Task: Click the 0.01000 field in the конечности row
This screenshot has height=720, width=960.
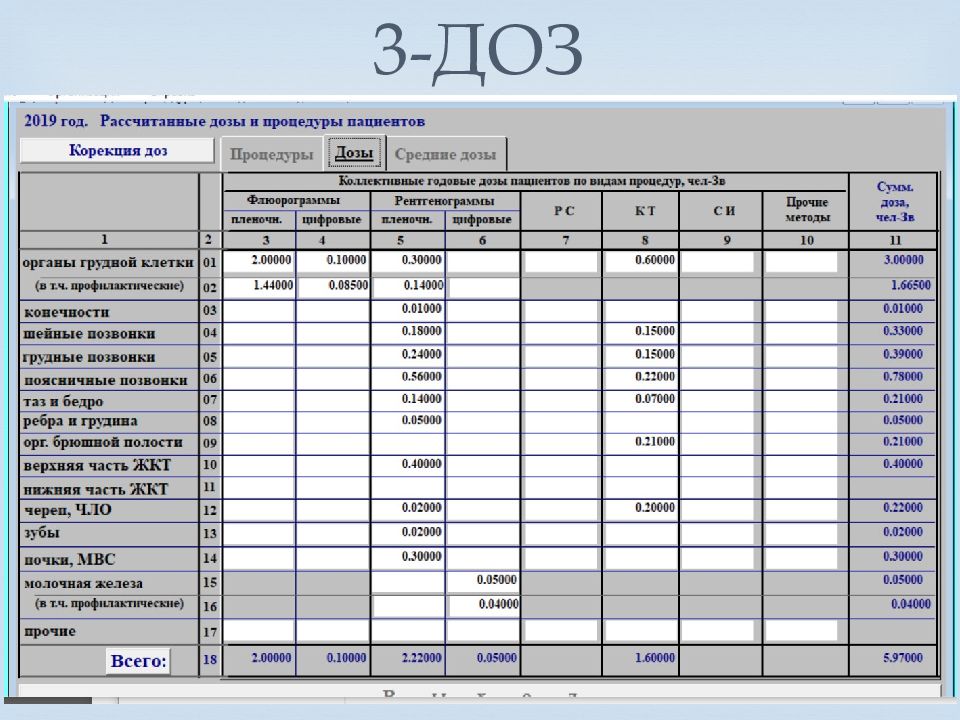Action: click(x=408, y=310)
